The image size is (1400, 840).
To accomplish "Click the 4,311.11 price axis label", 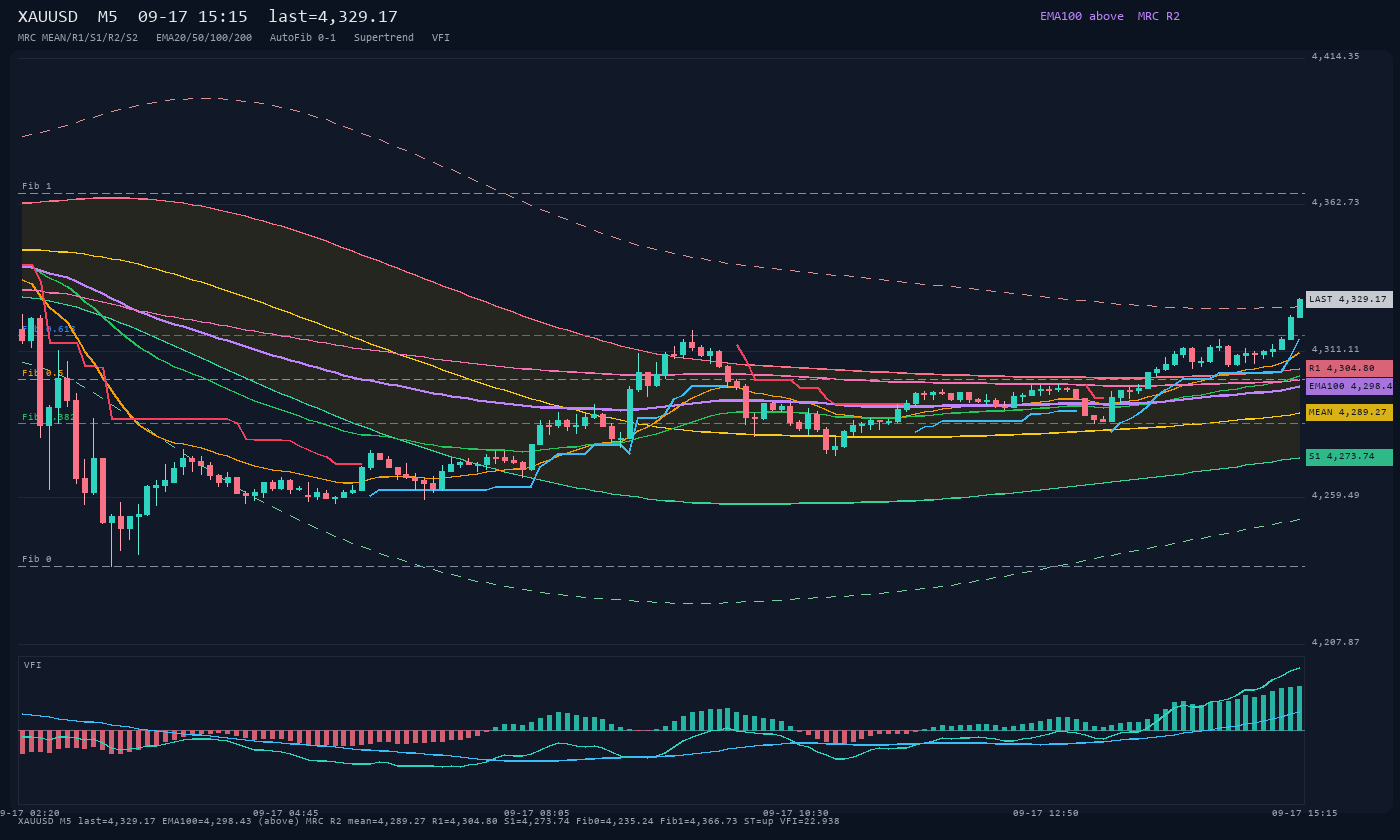I will coord(1335,349).
